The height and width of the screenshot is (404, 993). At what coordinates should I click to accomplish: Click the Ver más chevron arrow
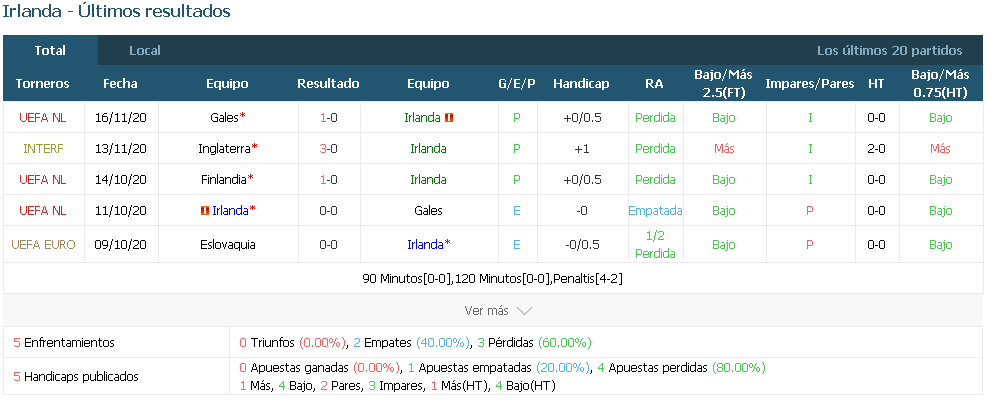click(x=524, y=311)
